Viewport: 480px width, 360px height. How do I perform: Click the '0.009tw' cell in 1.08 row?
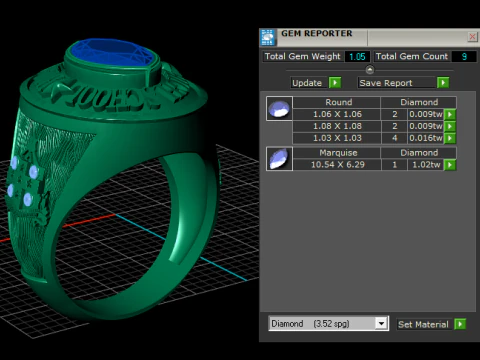click(x=426, y=126)
